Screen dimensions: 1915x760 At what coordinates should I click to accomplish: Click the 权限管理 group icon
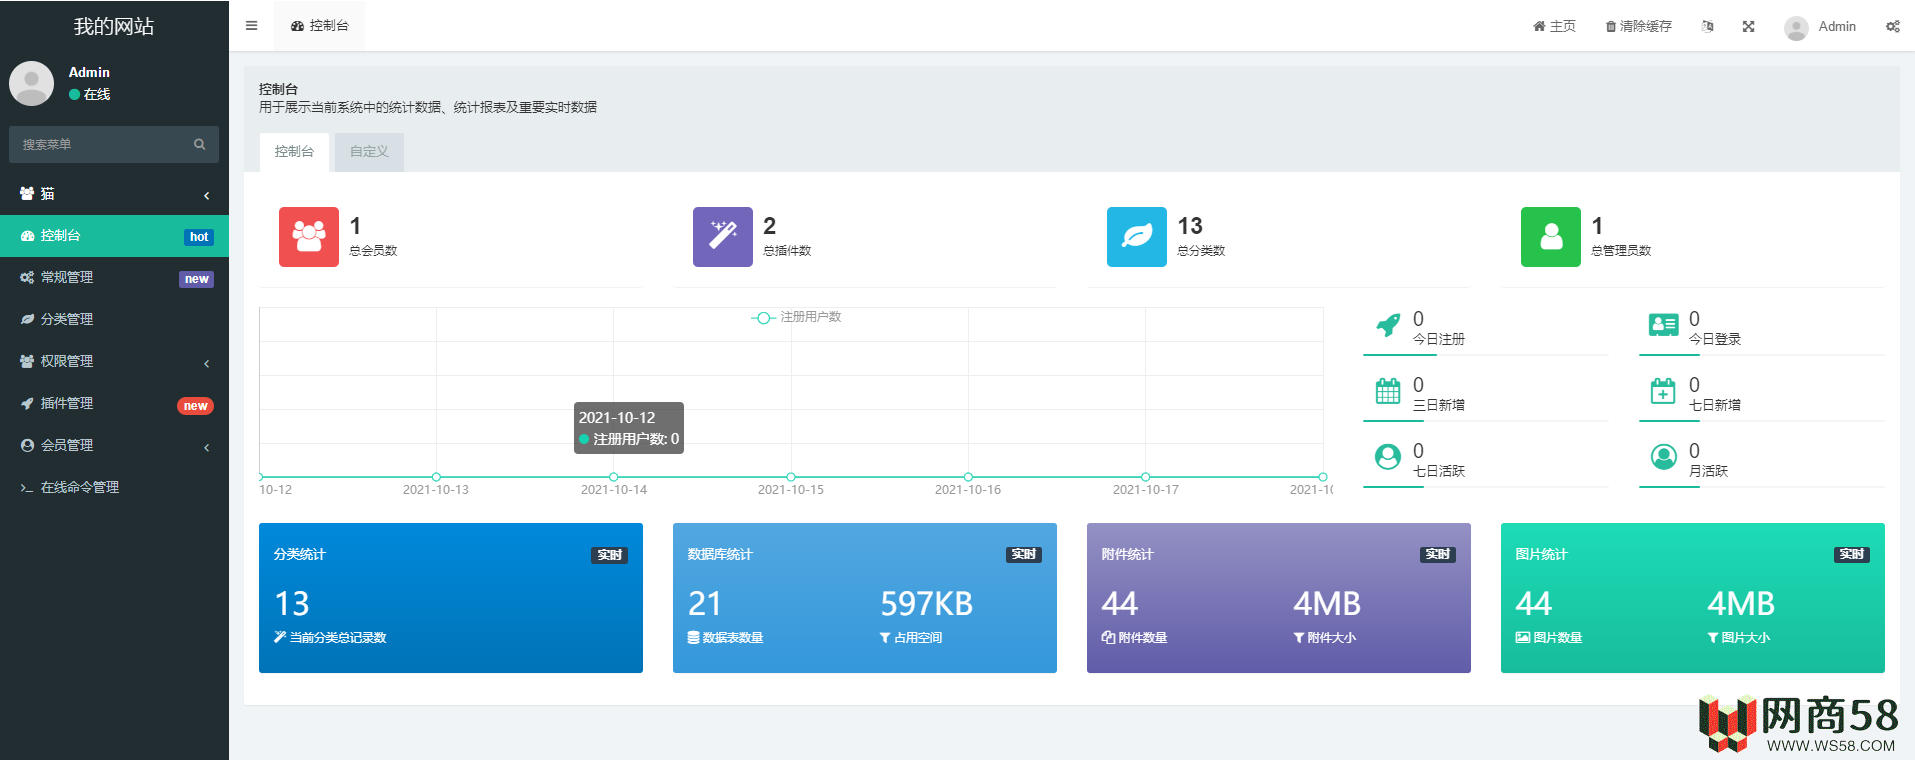click(27, 362)
